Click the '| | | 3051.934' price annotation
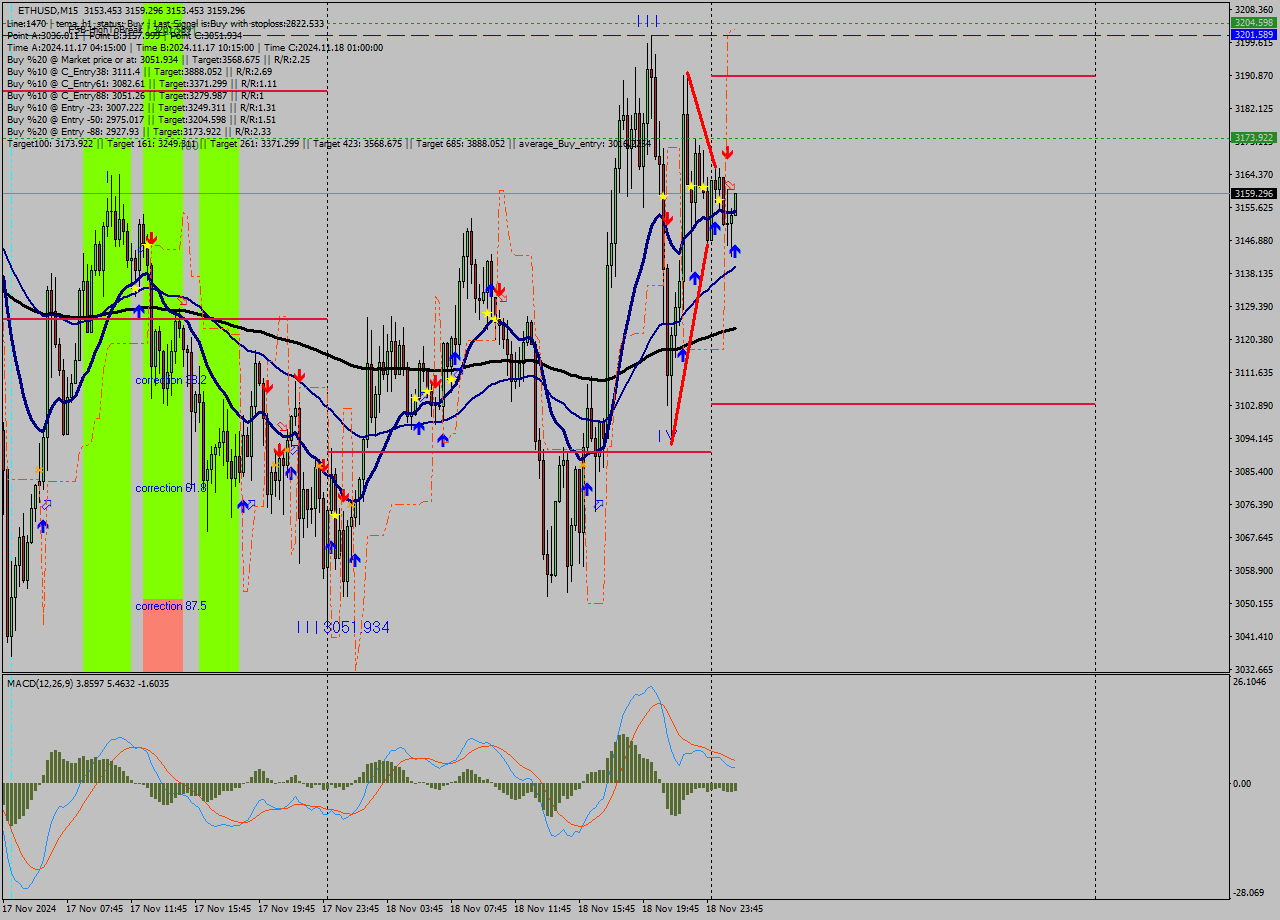The image size is (1280, 920). 343,627
